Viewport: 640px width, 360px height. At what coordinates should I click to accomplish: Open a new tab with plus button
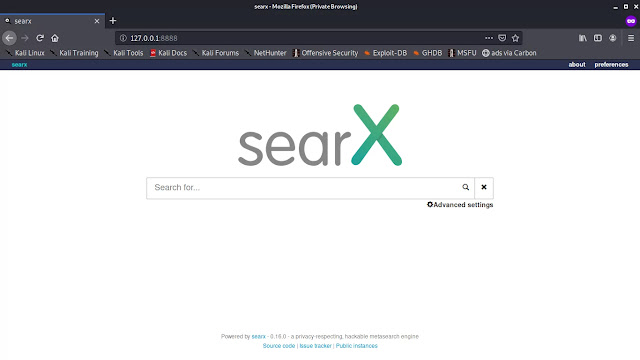(113, 21)
